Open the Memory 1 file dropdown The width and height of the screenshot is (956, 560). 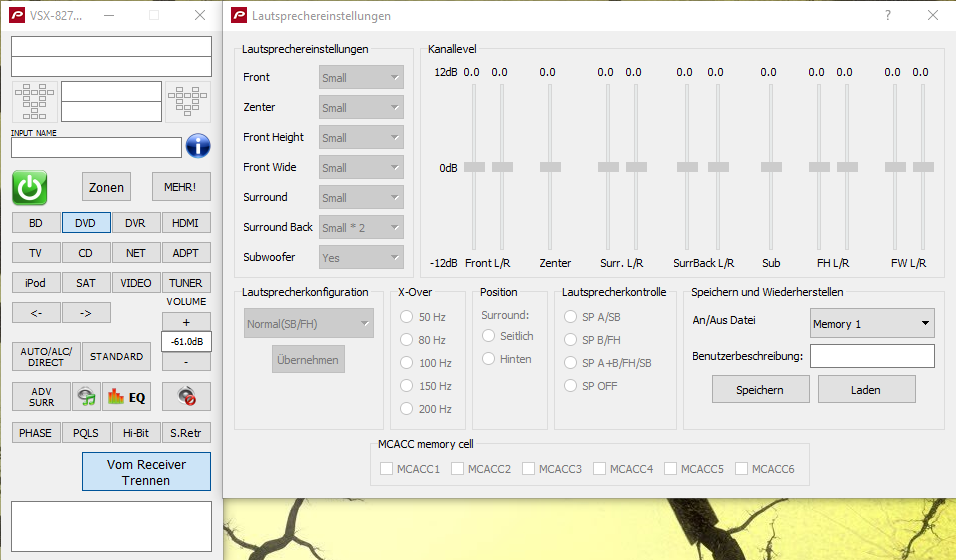pyautogui.click(x=871, y=324)
